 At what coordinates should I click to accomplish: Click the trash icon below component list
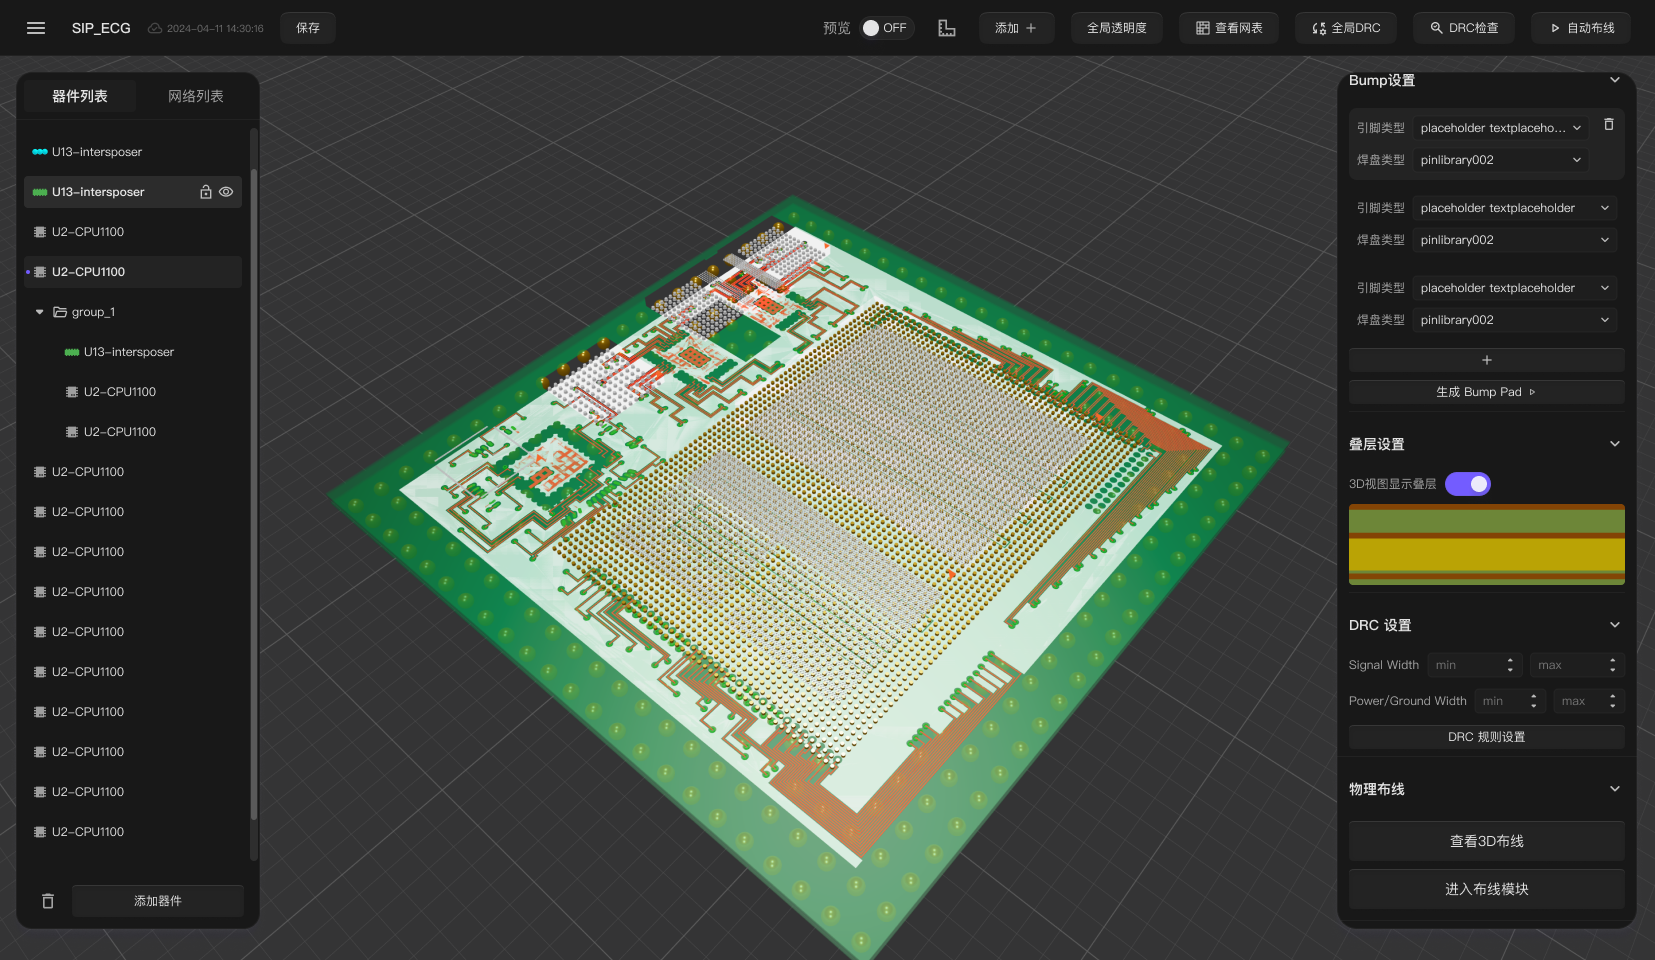(48, 901)
